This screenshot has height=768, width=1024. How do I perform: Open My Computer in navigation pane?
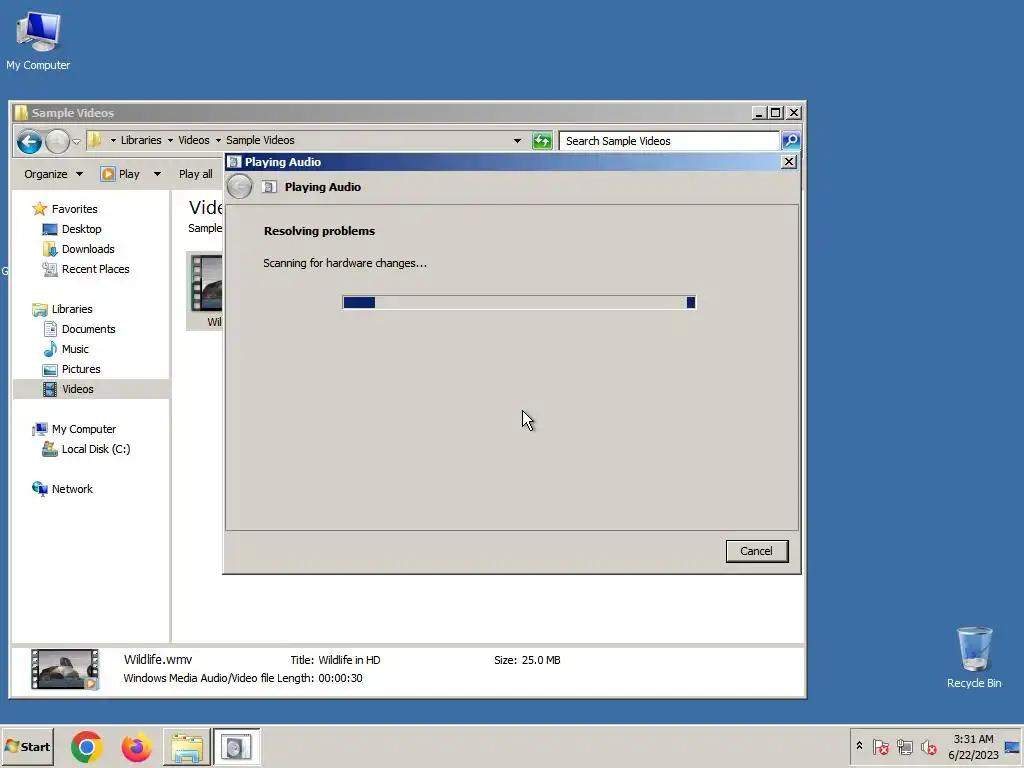pos(84,429)
